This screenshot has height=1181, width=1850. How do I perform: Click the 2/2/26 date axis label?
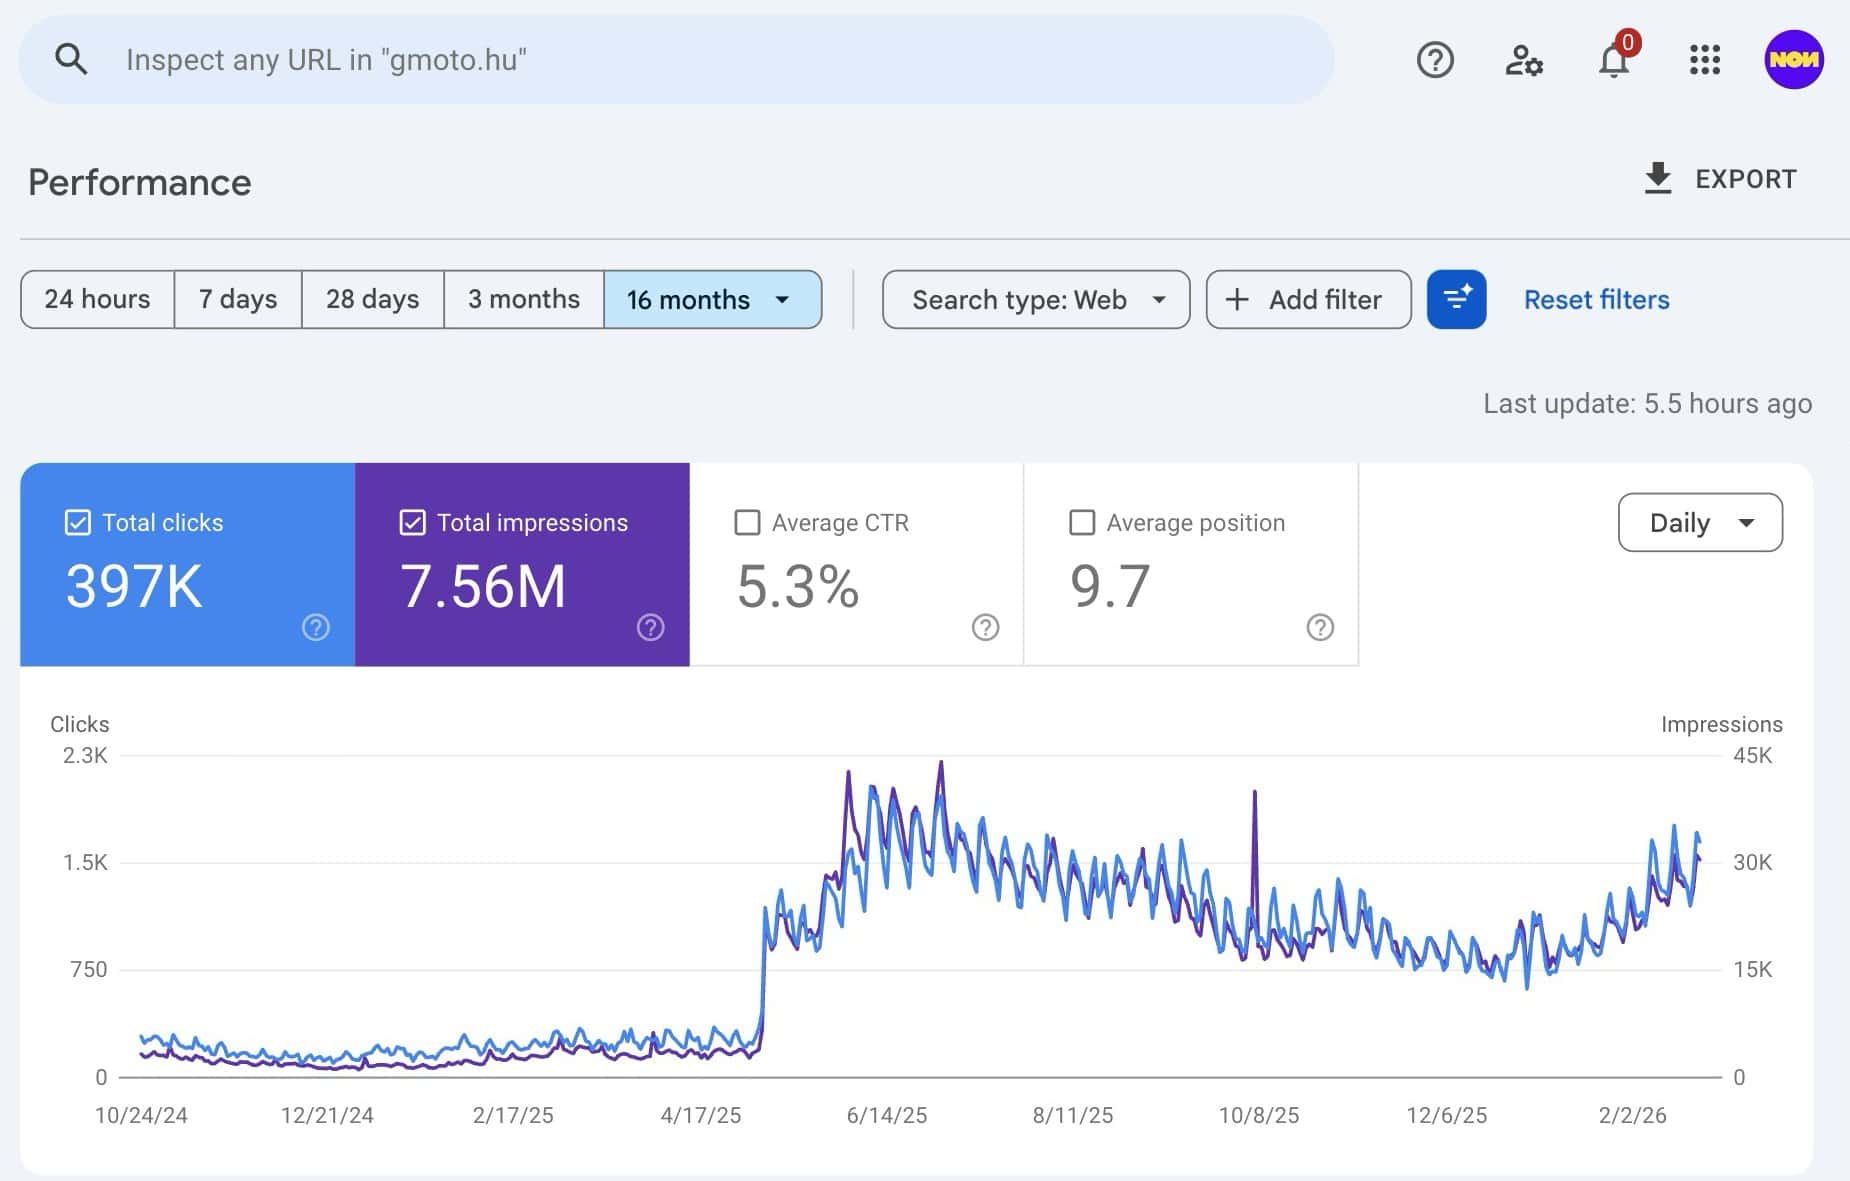click(x=1632, y=1115)
